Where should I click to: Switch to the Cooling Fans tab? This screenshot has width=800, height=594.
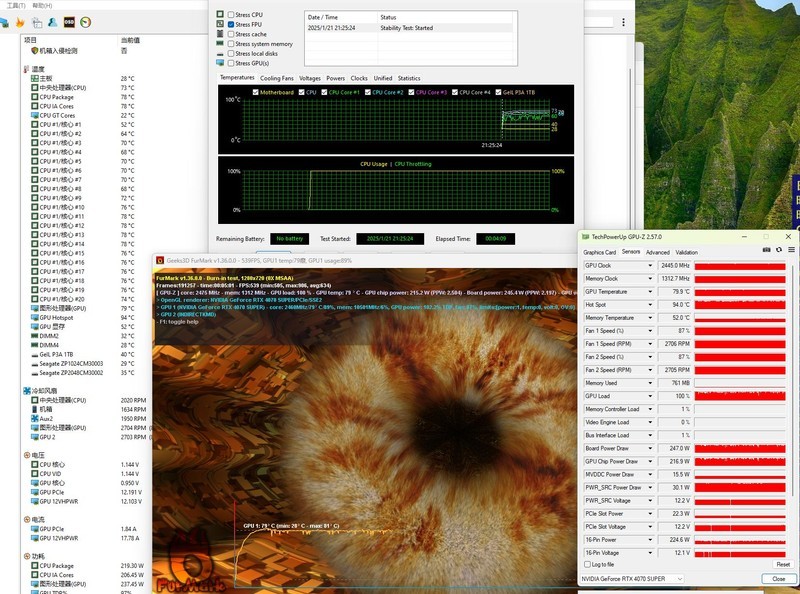tap(277, 77)
